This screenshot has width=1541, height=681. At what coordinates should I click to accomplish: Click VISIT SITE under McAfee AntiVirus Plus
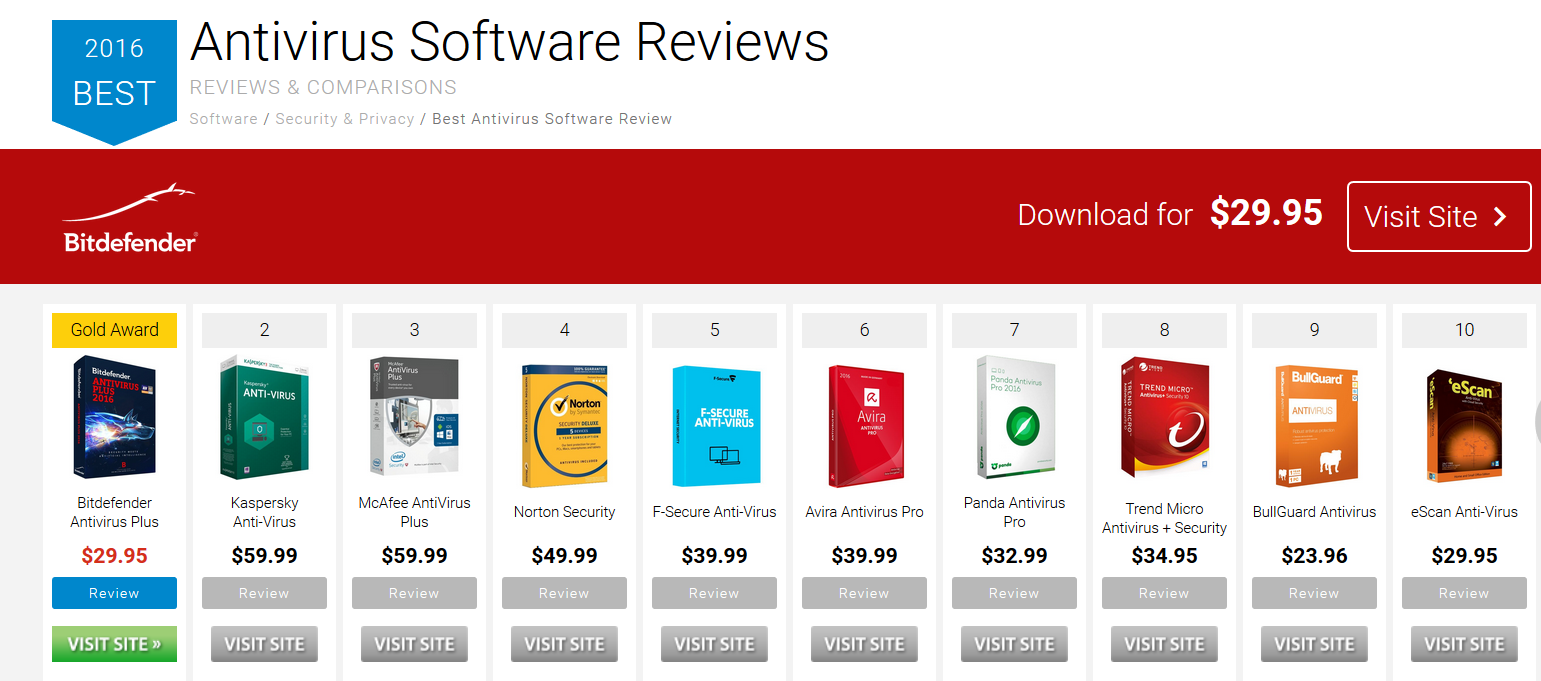414,644
